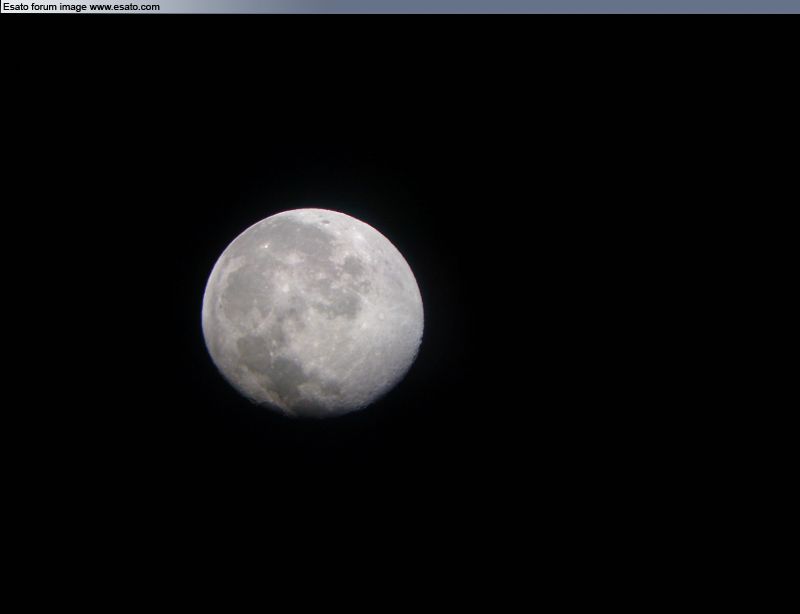Click the moon's rough shadowed right edge
This screenshot has width=800, height=614.
point(419,337)
